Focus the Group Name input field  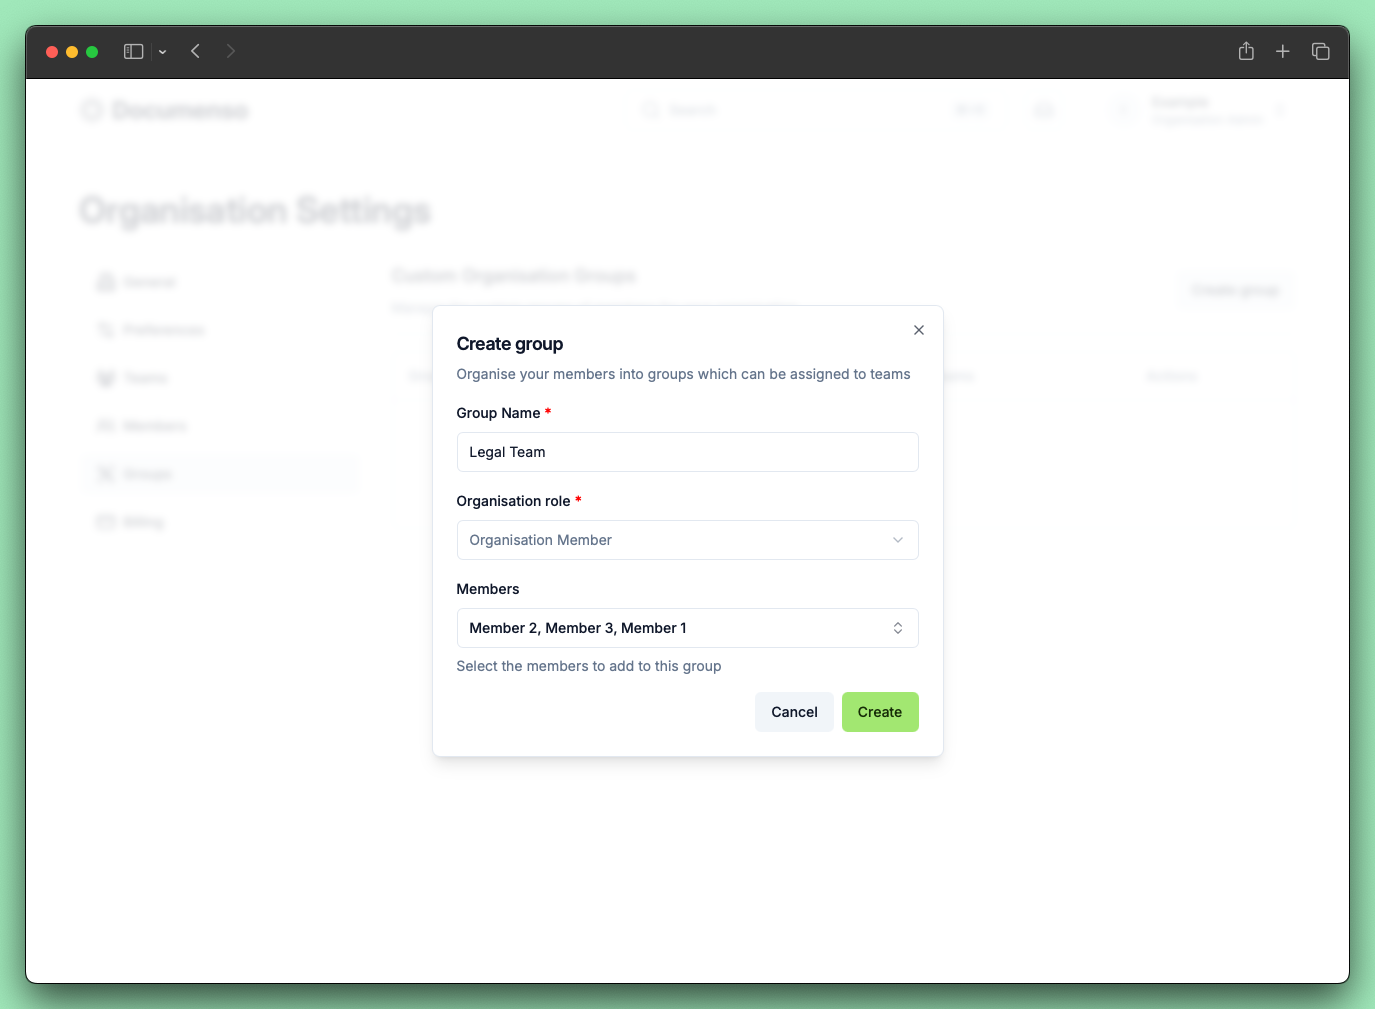[687, 452]
